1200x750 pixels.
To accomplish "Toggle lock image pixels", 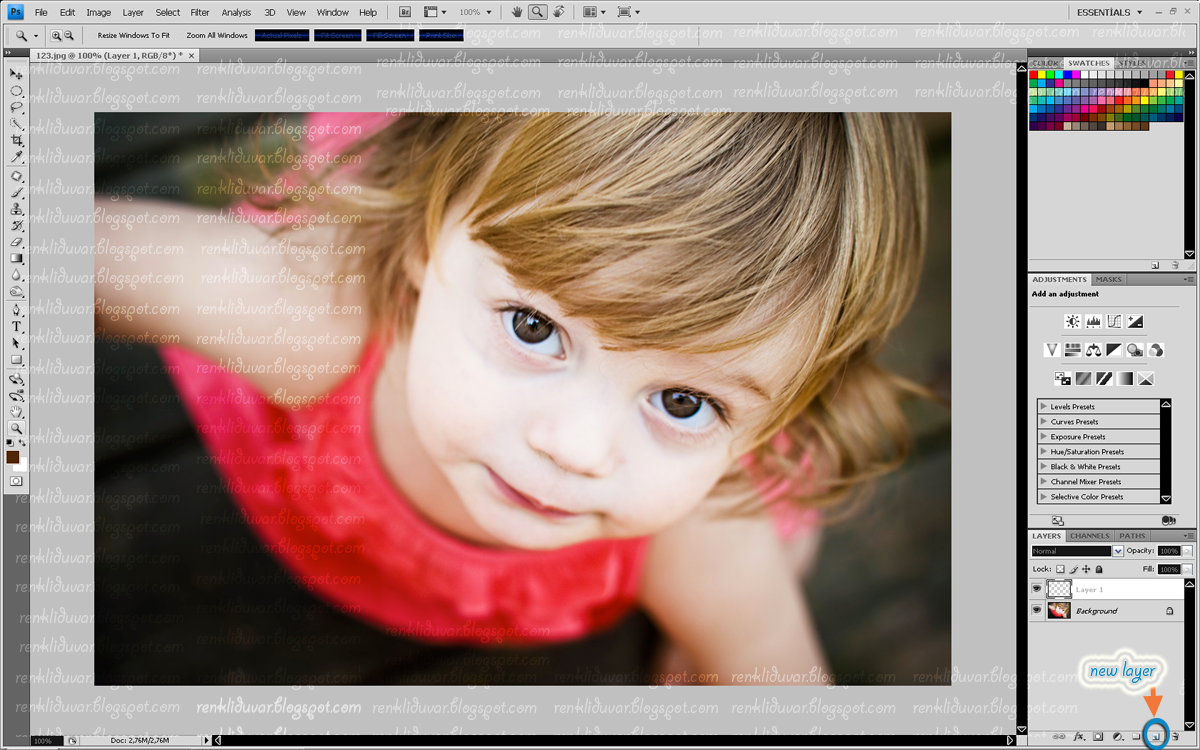I will pyautogui.click(x=1074, y=569).
